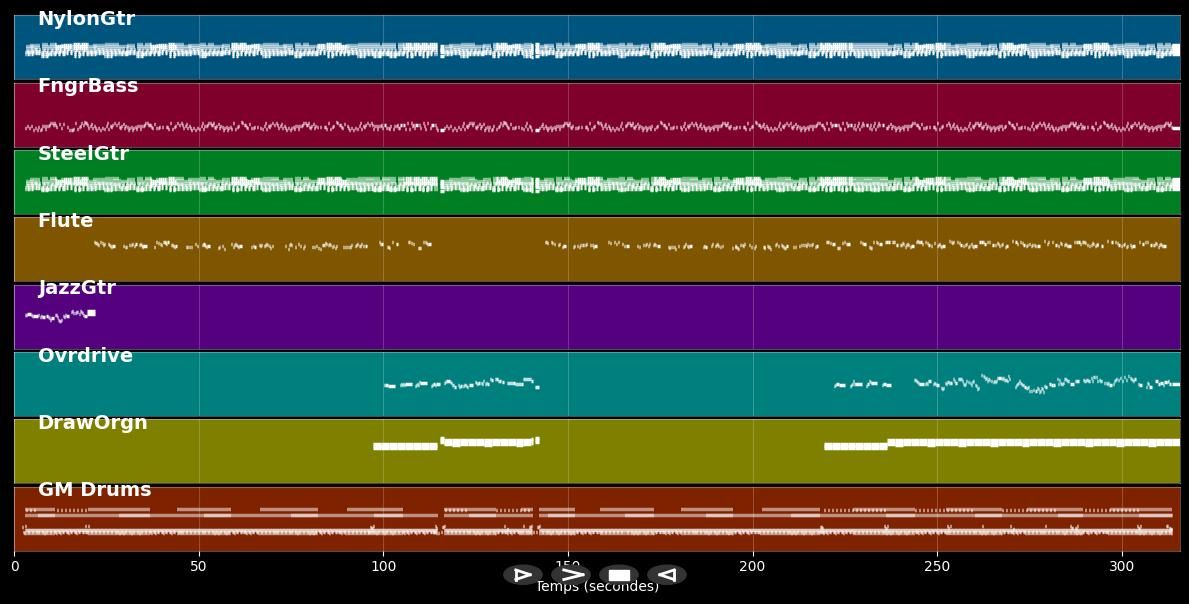Click the SteelGtr track name

tap(83, 154)
